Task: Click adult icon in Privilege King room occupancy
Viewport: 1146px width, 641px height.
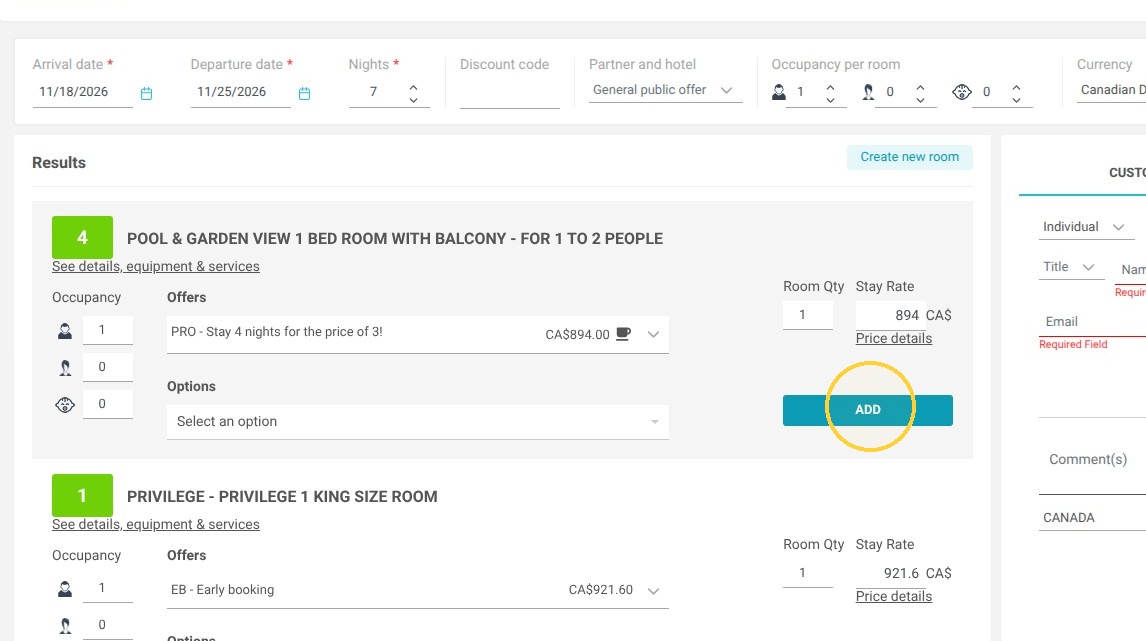Action: coord(65,589)
